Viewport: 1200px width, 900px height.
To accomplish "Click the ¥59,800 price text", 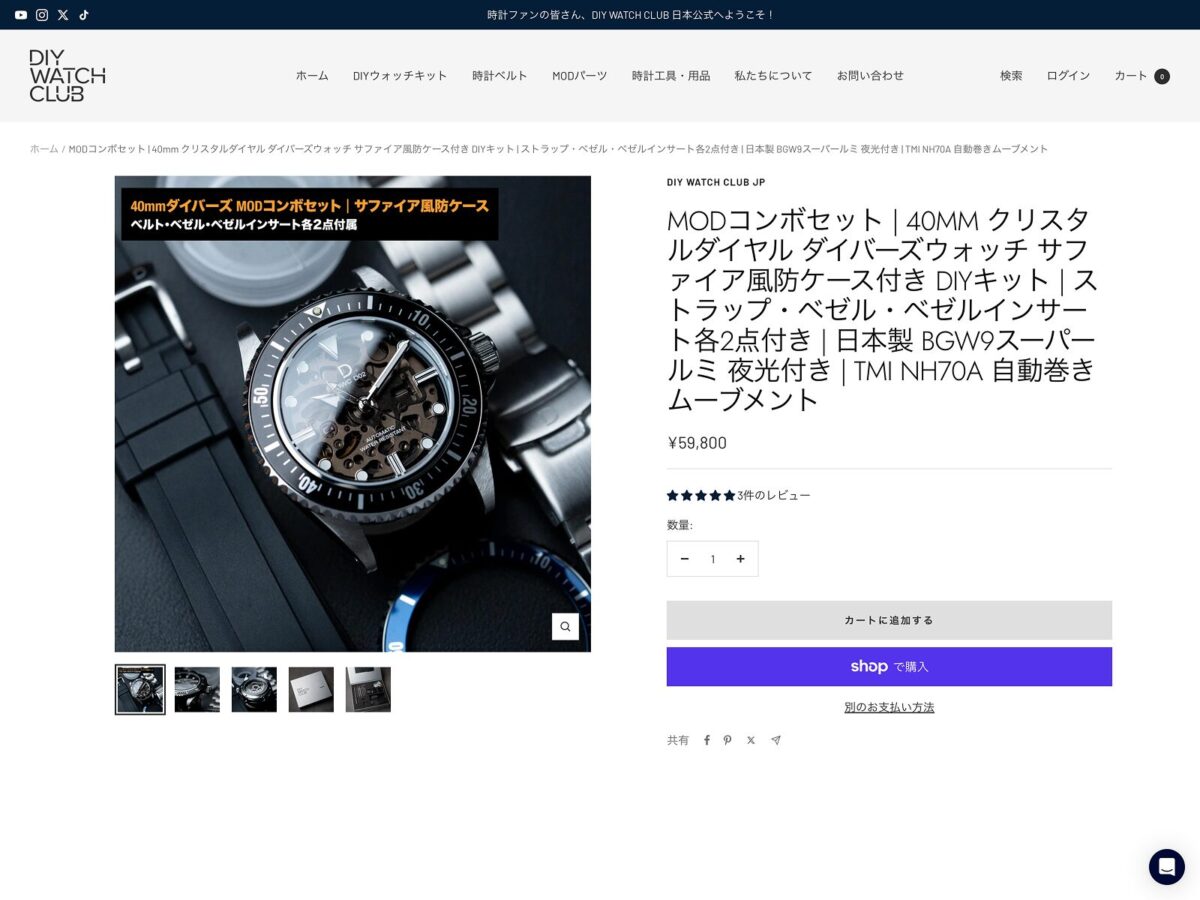I will pyautogui.click(x=697, y=443).
